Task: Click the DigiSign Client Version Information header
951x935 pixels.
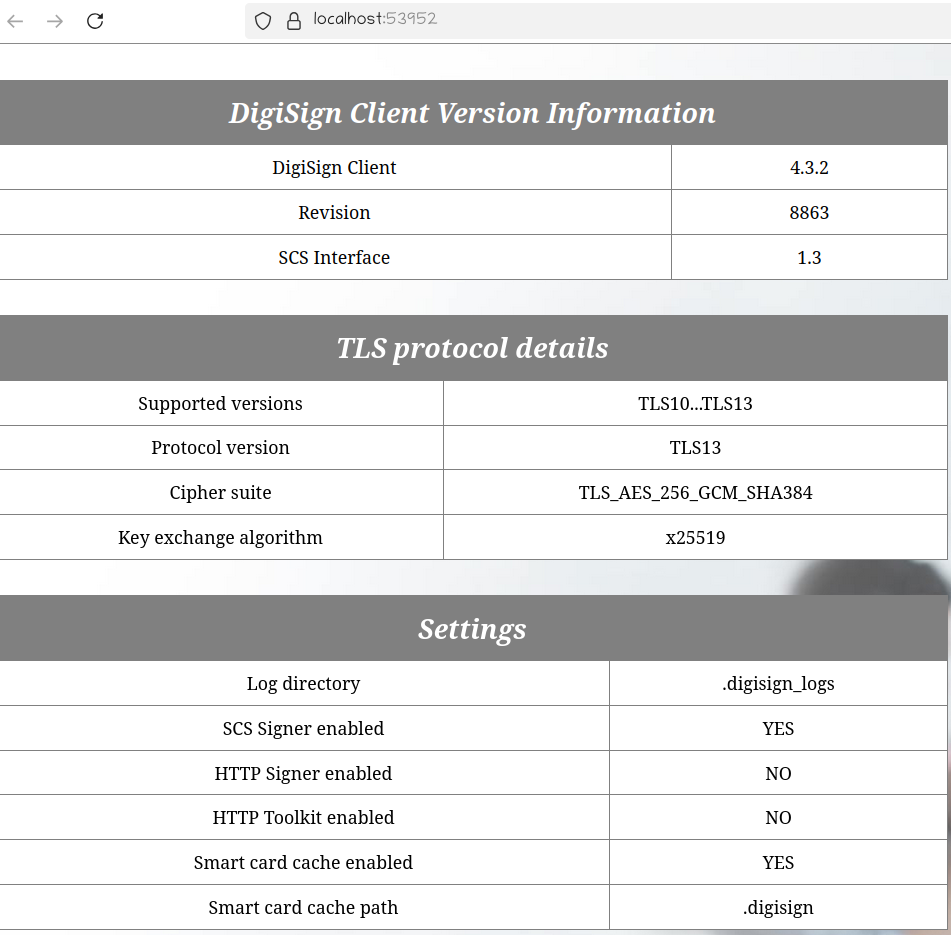Action: [x=472, y=113]
